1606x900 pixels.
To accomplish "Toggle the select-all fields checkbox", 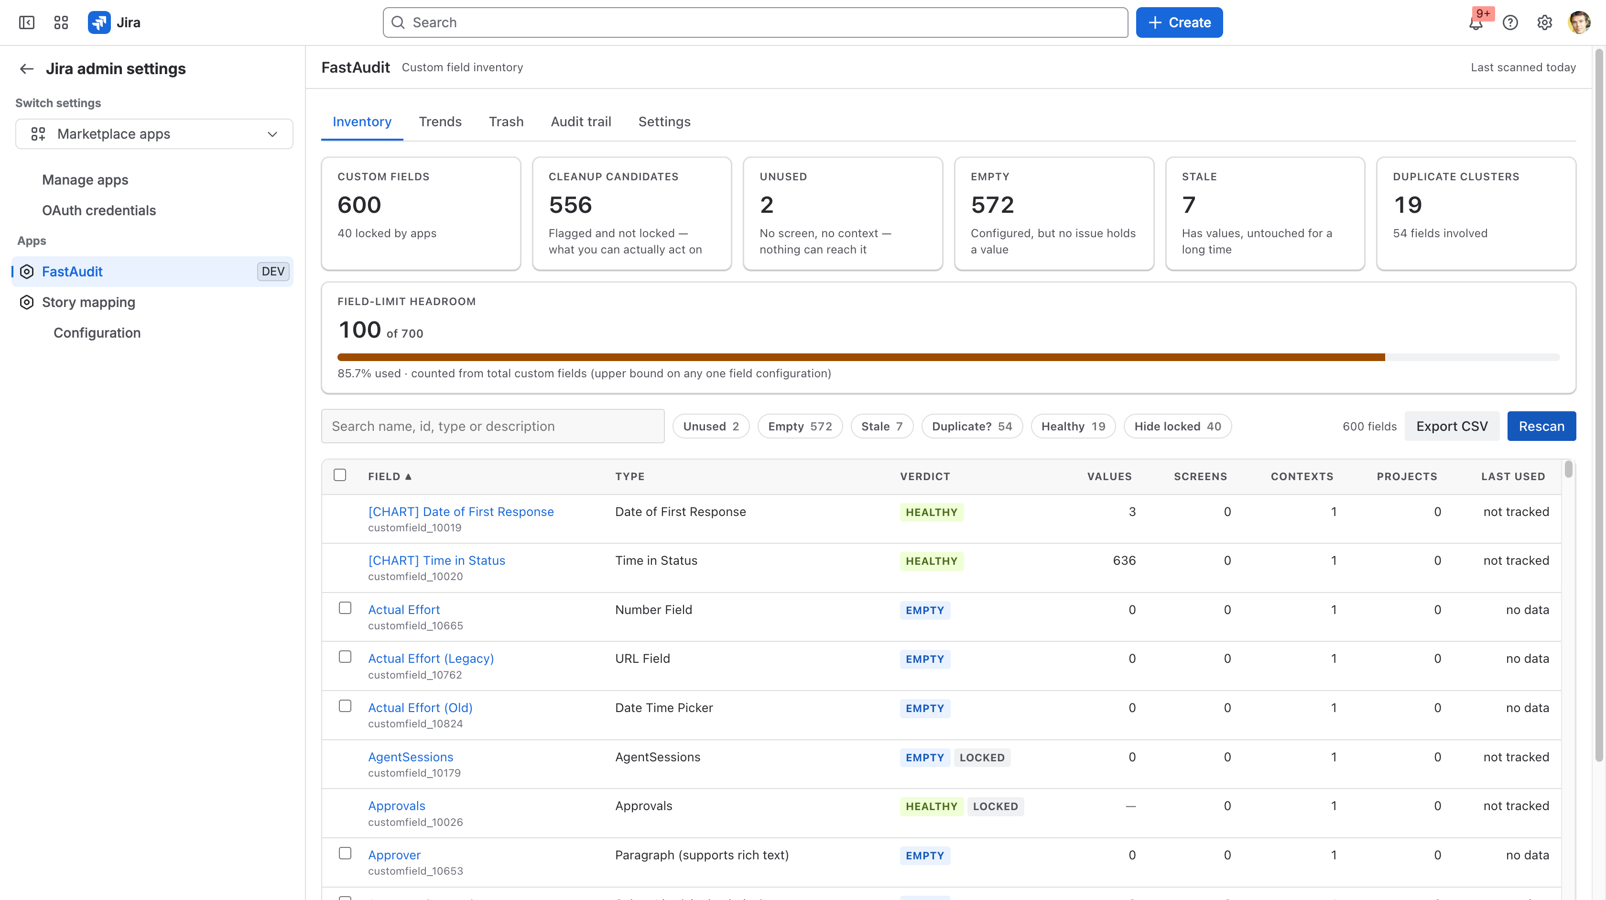I will click(340, 475).
